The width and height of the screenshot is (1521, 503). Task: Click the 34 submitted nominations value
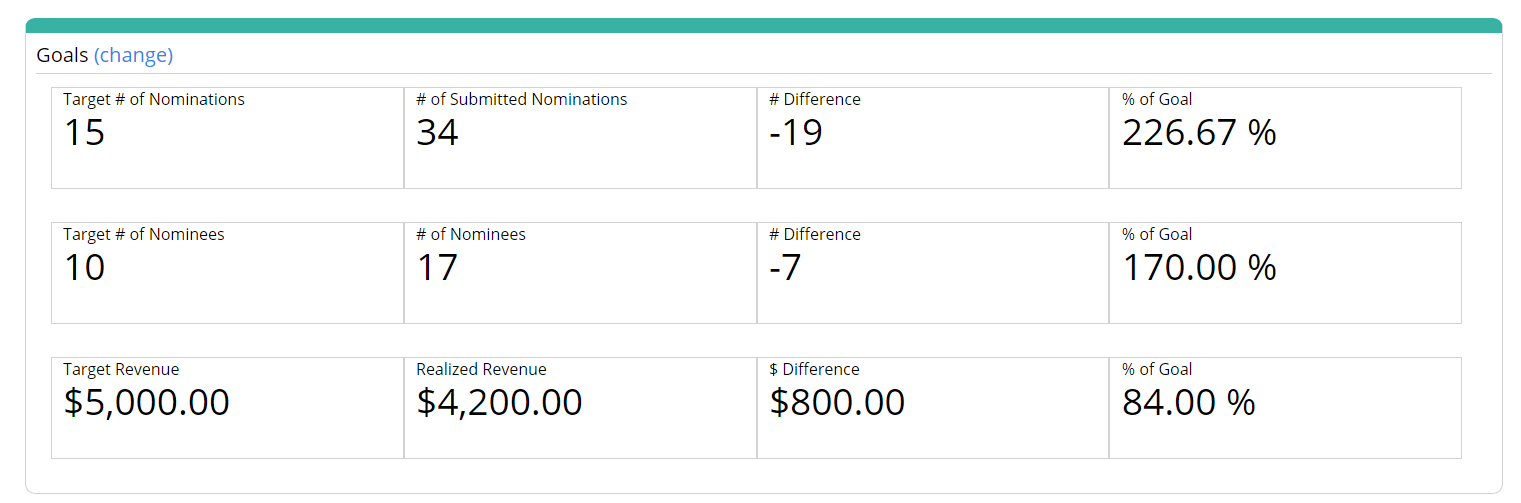point(437,133)
